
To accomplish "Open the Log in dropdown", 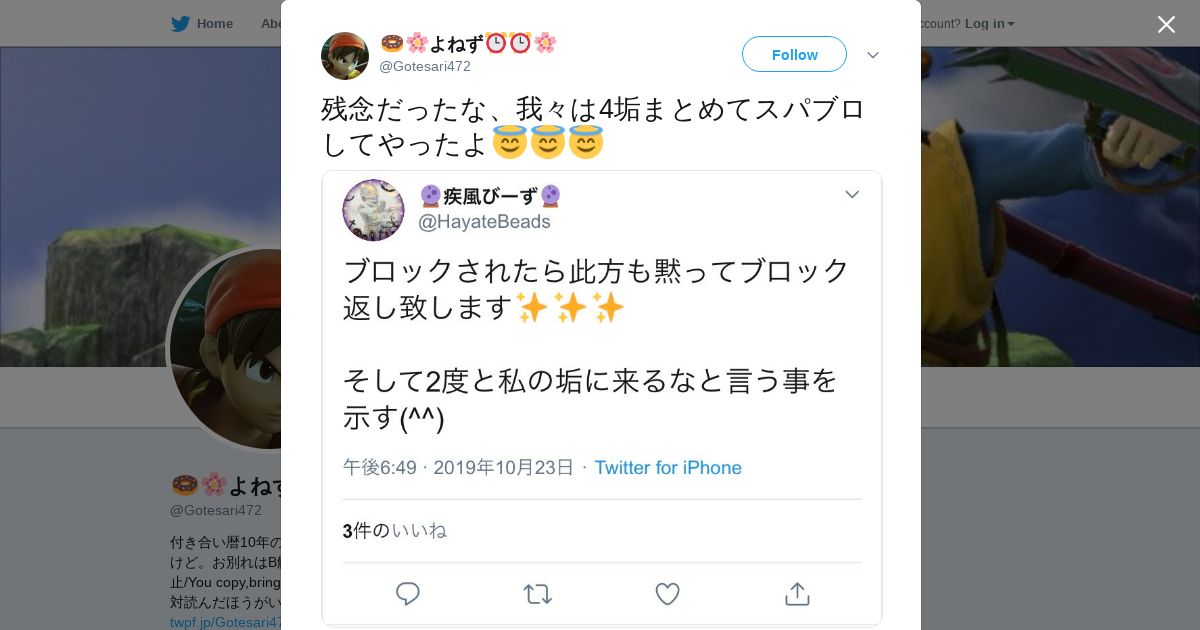I will tap(989, 23).
